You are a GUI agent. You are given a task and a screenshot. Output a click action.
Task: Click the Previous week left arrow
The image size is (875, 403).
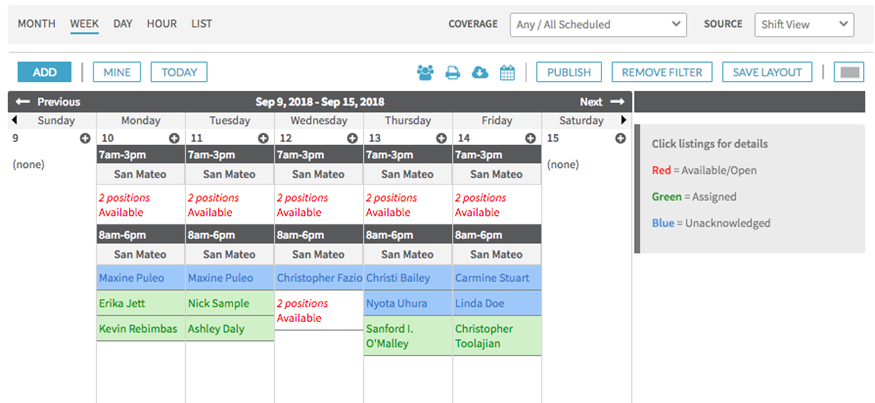point(22,102)
